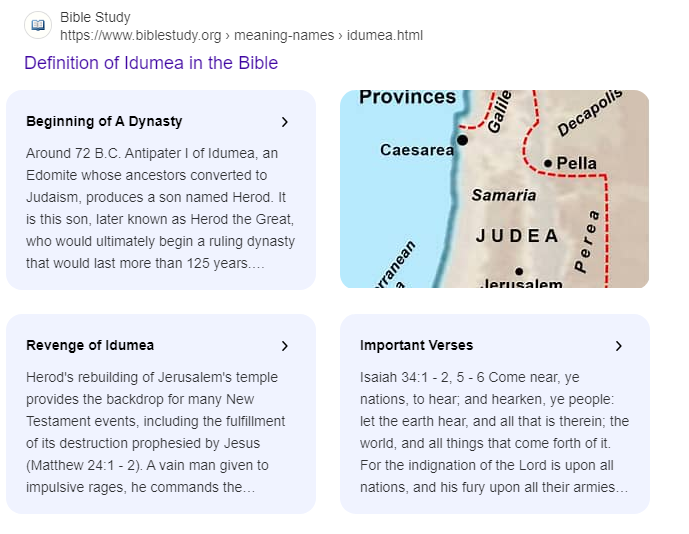Click the JUDEA label on the map
Screen dimensions: 689x534
517,236
